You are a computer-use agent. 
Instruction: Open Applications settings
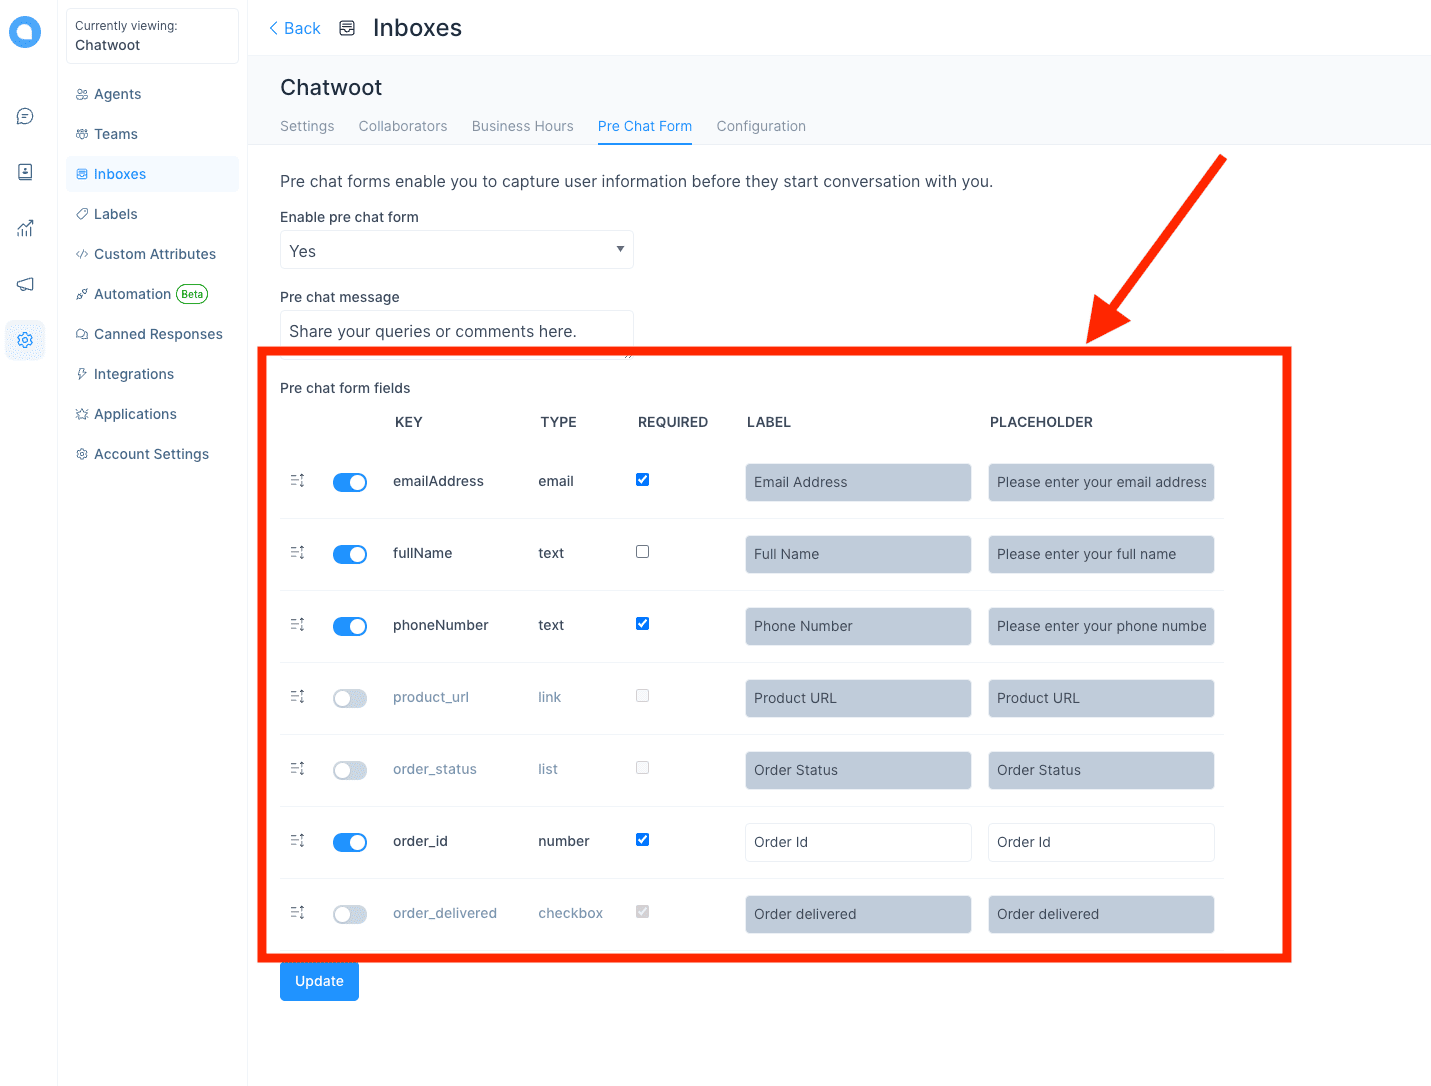click(152, 414)
